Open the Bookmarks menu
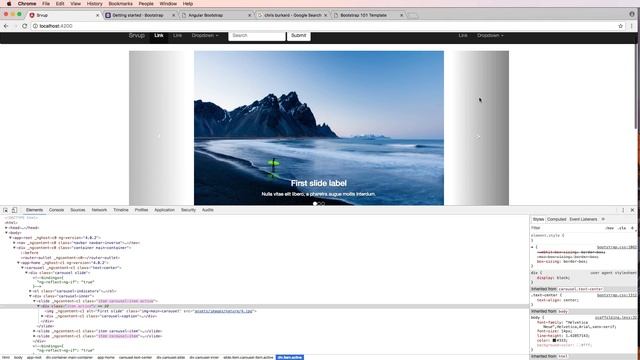This screenshot has width=640, height=360. coord(120,4)
